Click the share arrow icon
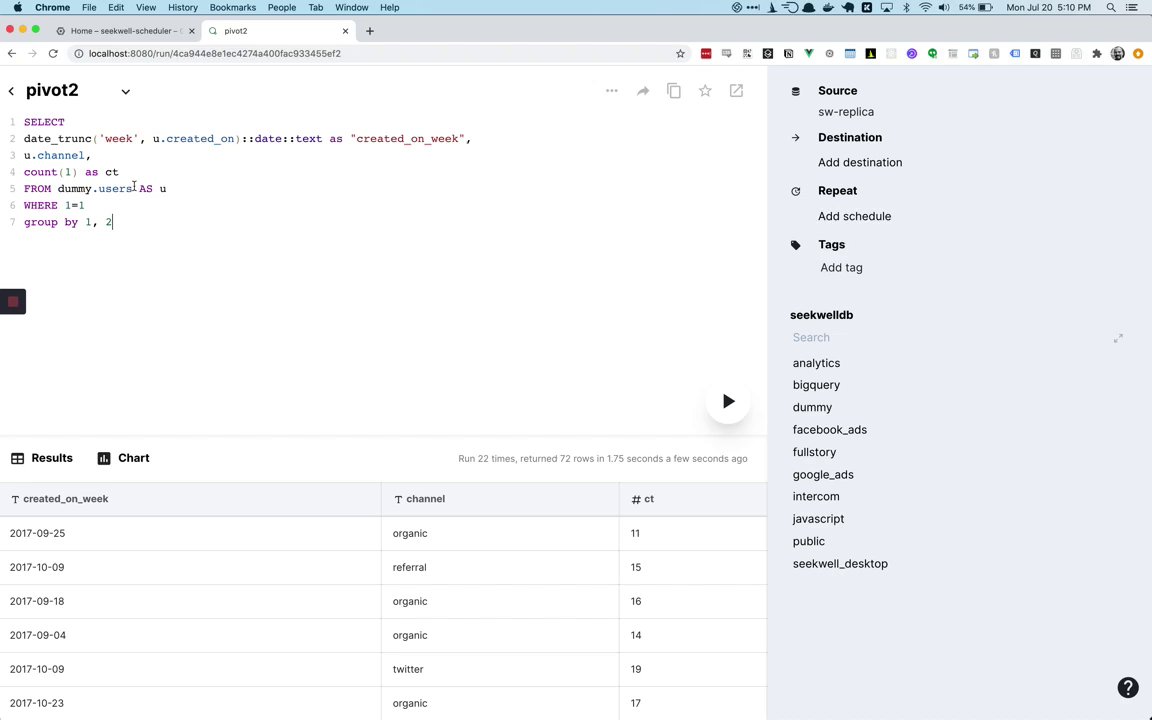Image resolution: width=1152 pixels, height=720 pixels. click(x=643, y=91)
